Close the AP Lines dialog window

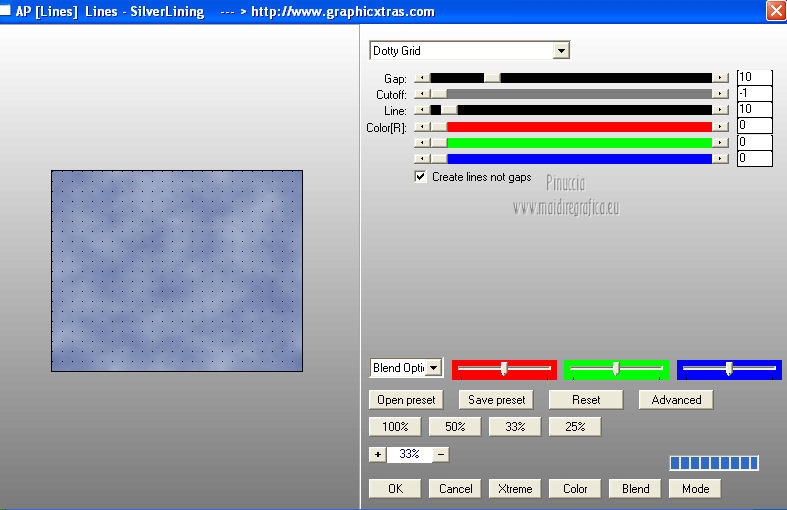[776, 11]
